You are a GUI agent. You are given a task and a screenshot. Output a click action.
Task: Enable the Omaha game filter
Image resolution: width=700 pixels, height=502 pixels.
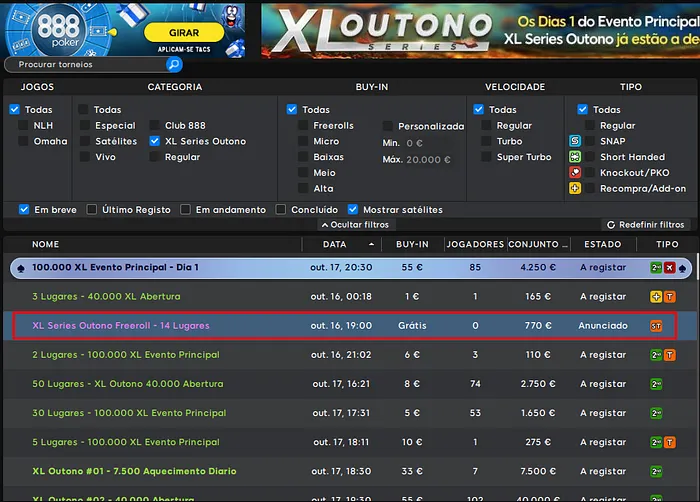click(23, 141)
